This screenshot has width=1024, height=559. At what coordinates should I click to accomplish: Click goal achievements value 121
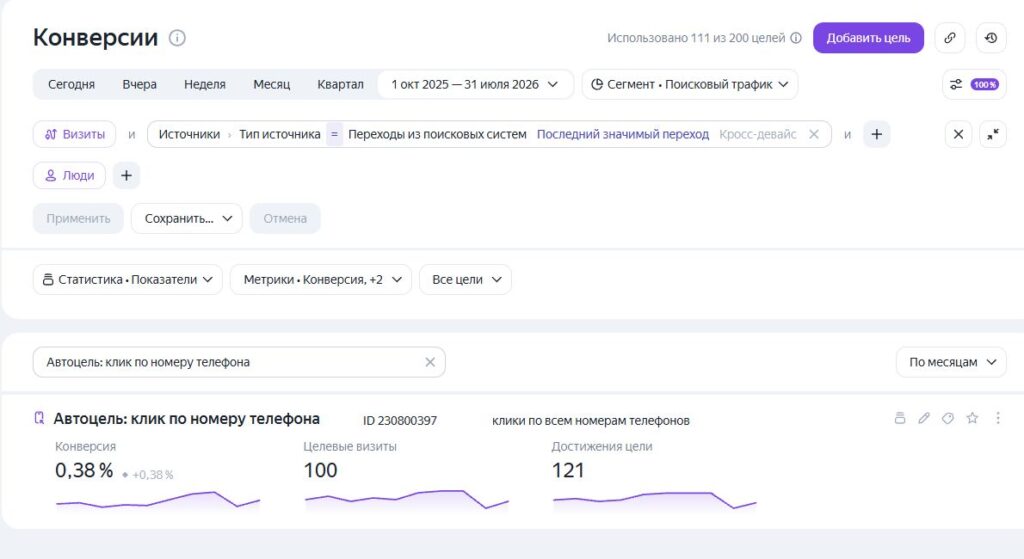(568, 470)
